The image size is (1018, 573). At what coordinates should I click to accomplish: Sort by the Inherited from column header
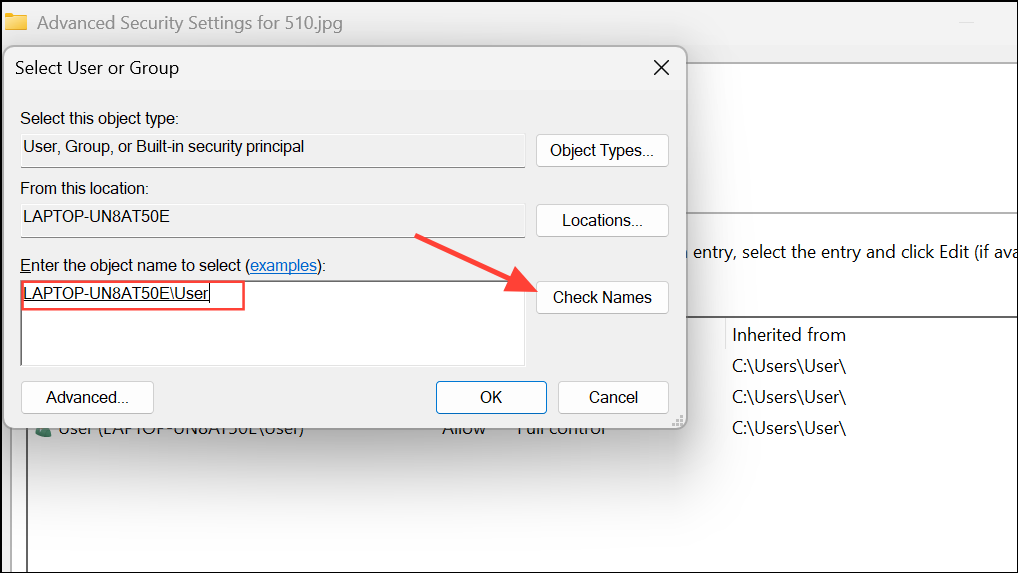point(789,335)
